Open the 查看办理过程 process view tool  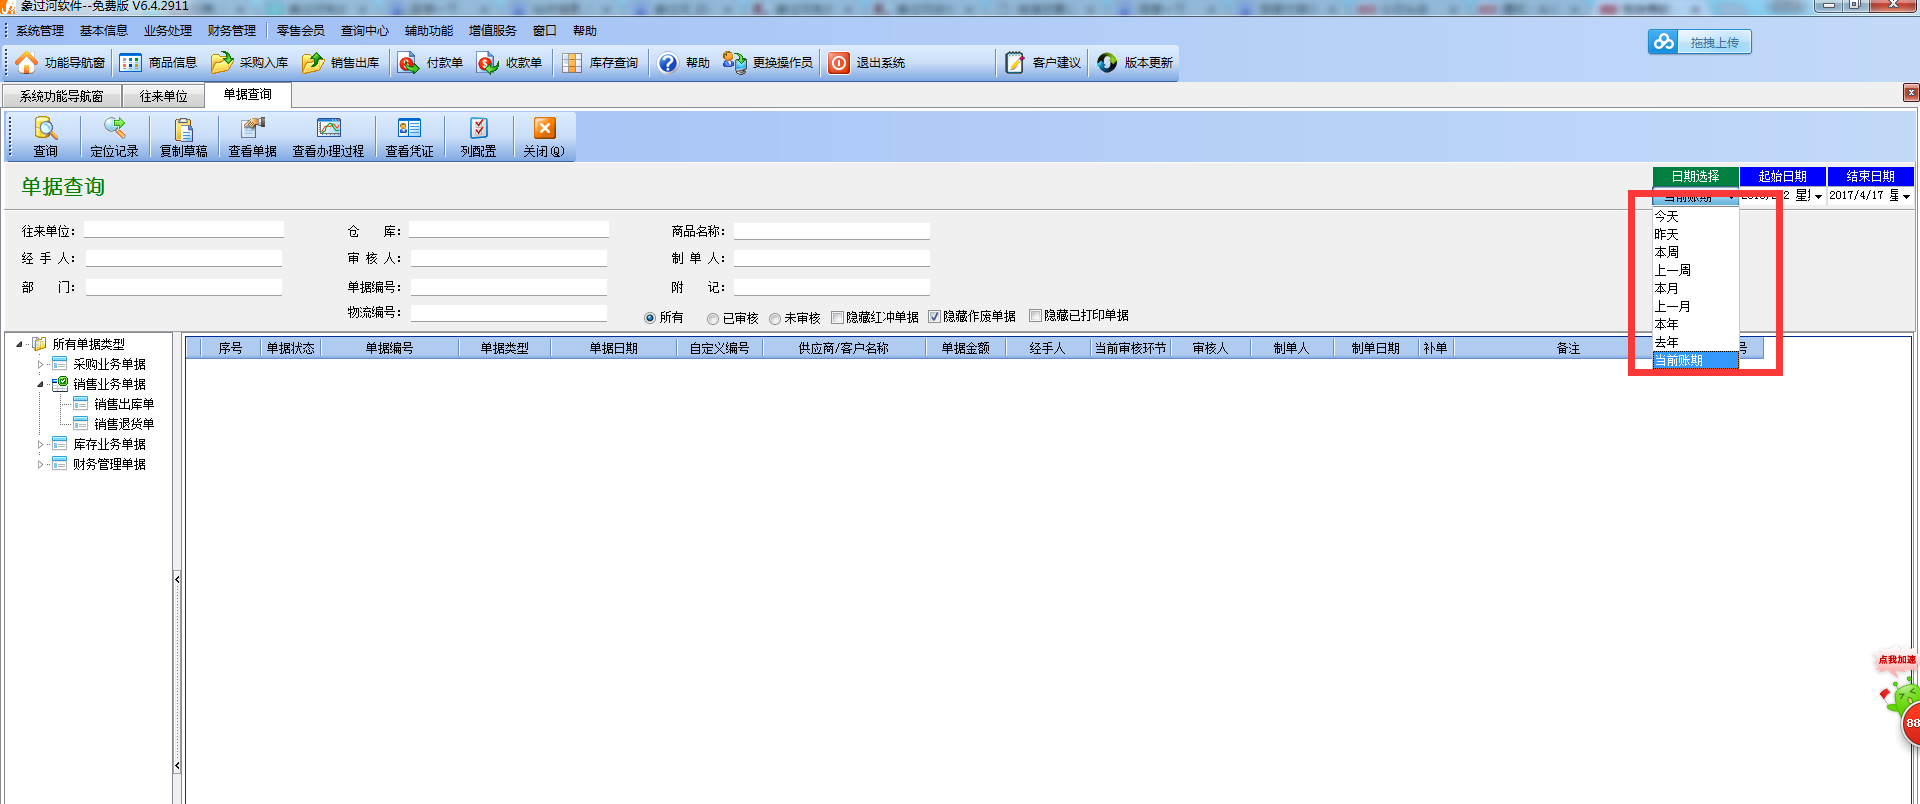click(x=328, y=137)
